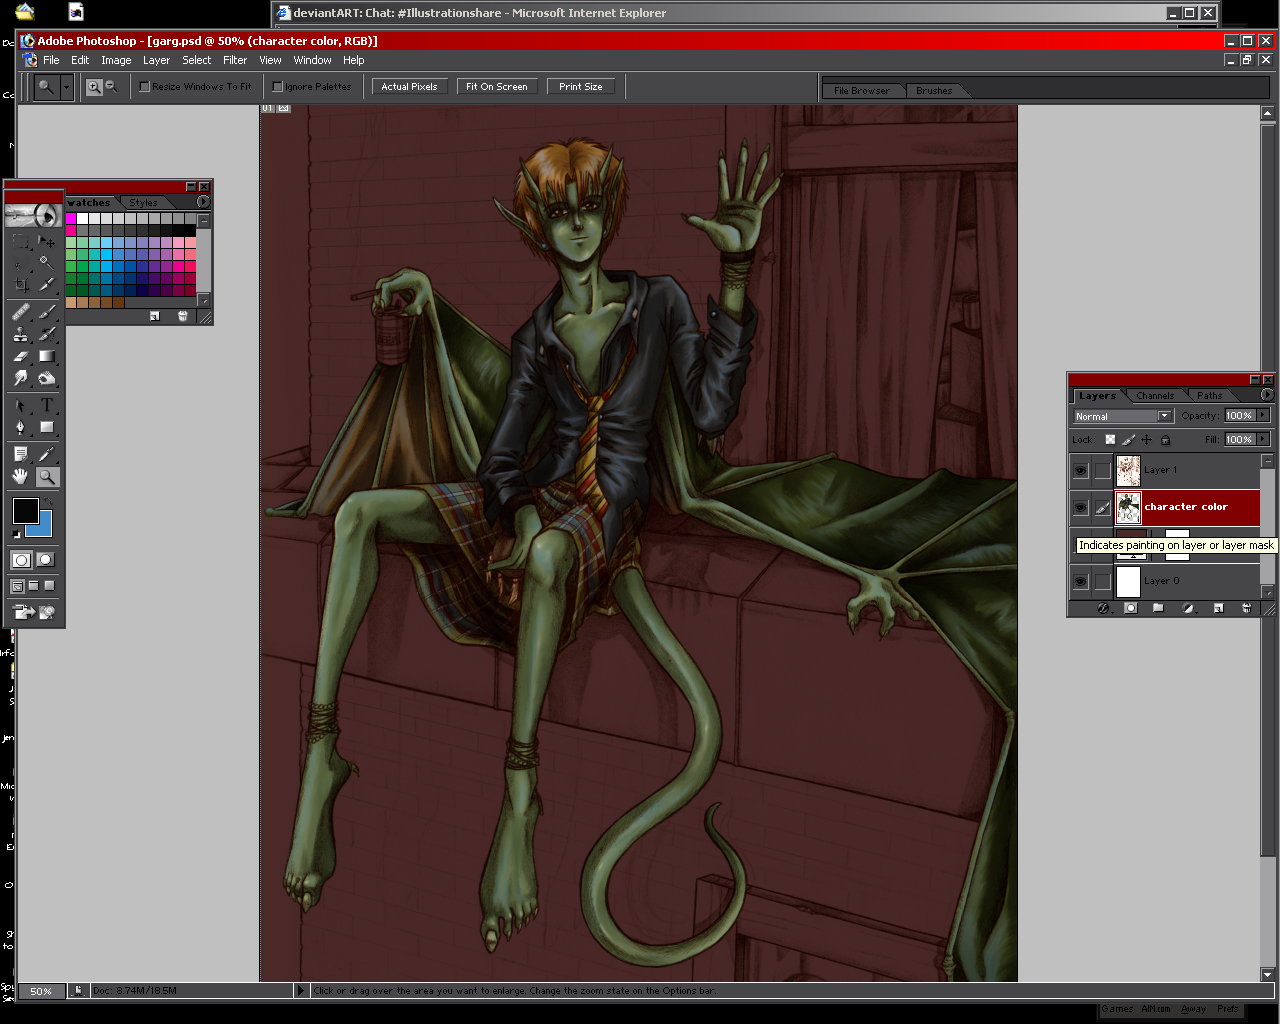
Task: Click the zoom out magnifier option
Action: coord(111,87)
